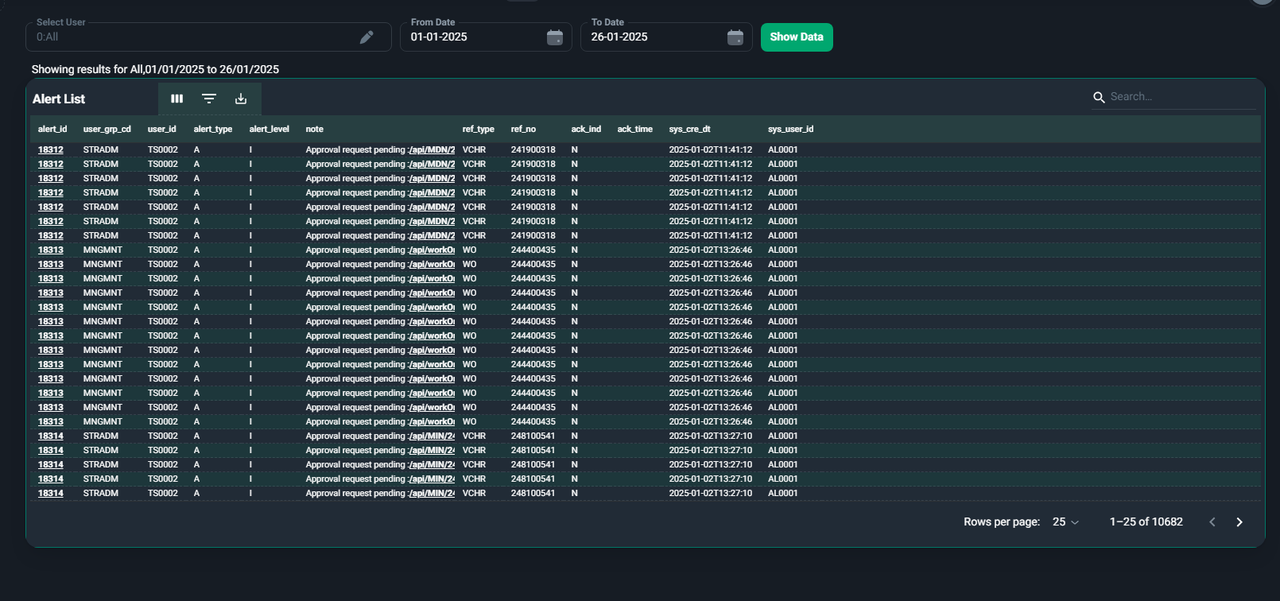Sort by the ack_time column header

pos(635,129)
